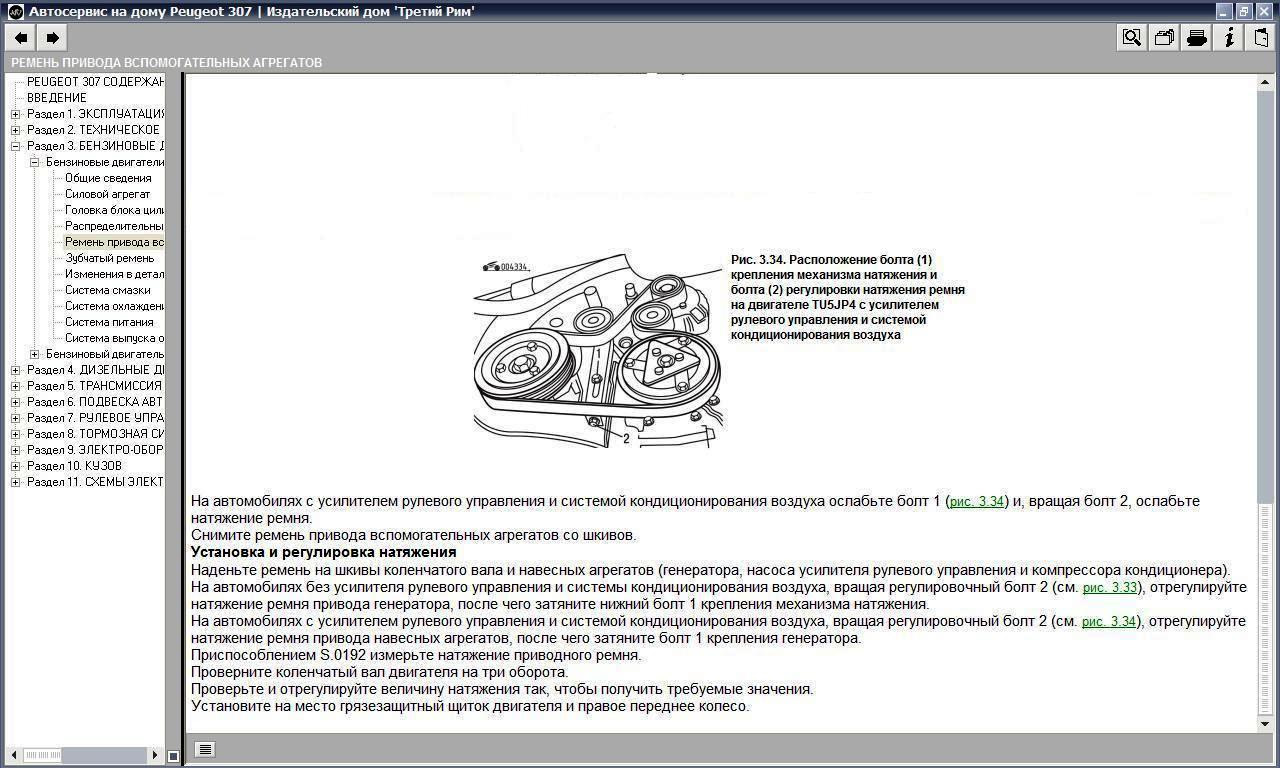Image resolution: width=1280 pixels, height=768 pixels.
Task: Select Раздел 1. ЭКСПЛУАТАЦИЯ label
Action: 95,114
